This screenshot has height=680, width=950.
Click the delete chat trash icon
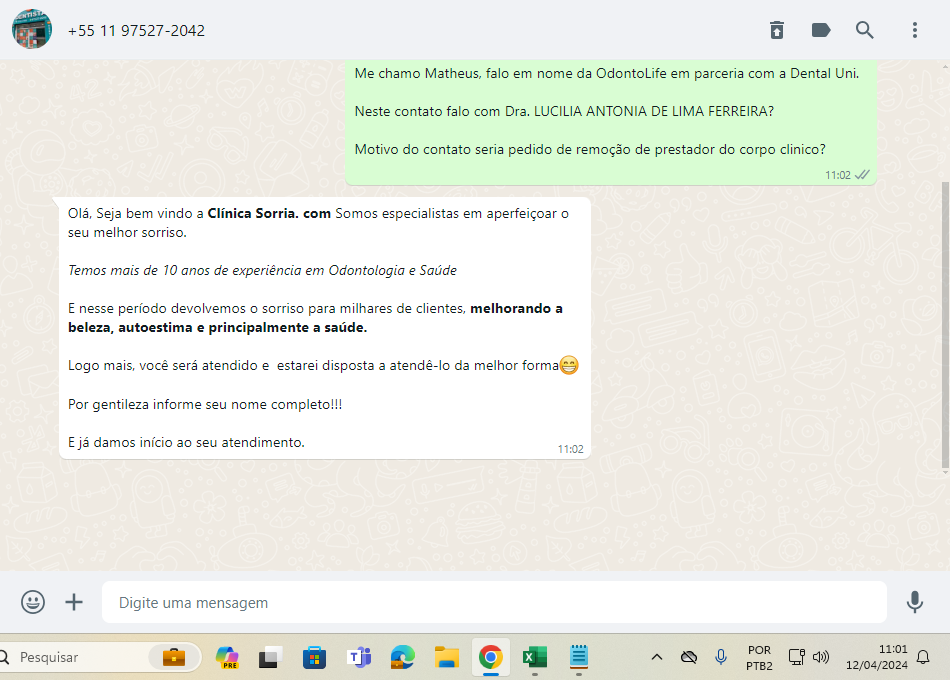tap(777, 30)
